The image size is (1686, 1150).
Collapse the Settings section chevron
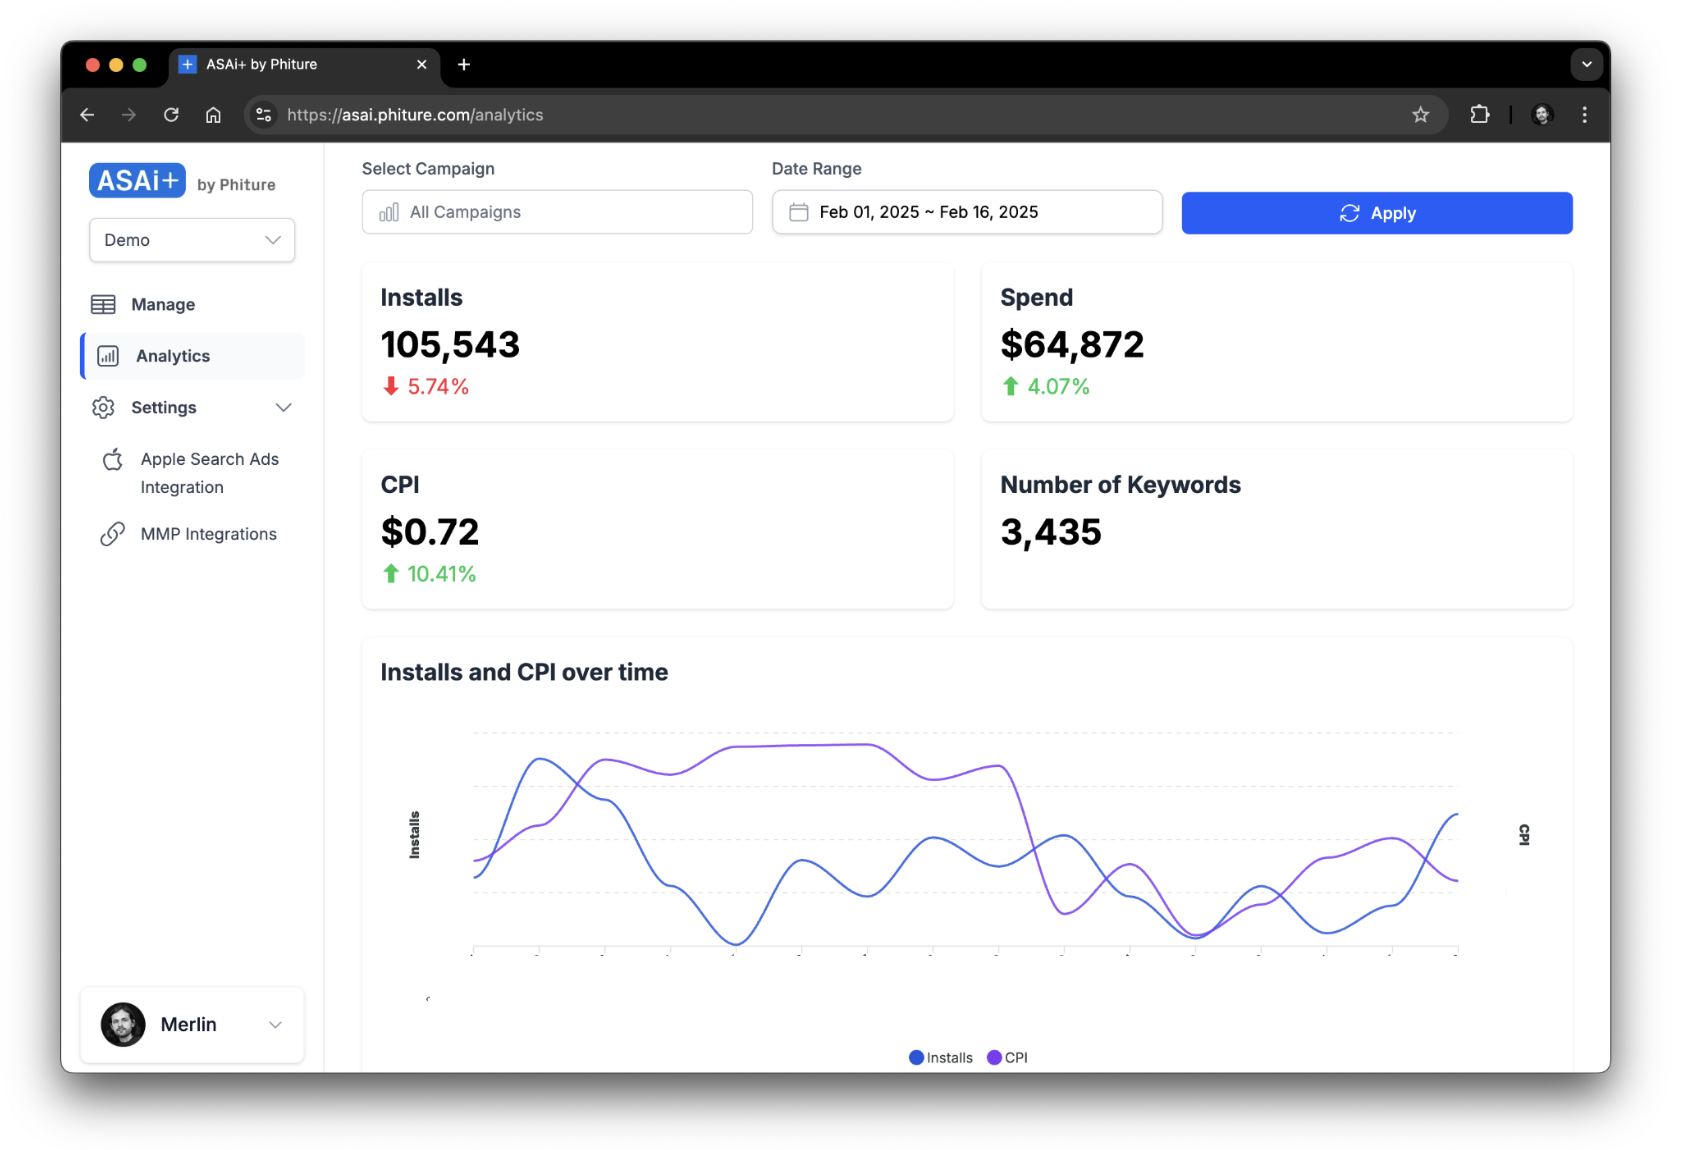coord(283,408)
